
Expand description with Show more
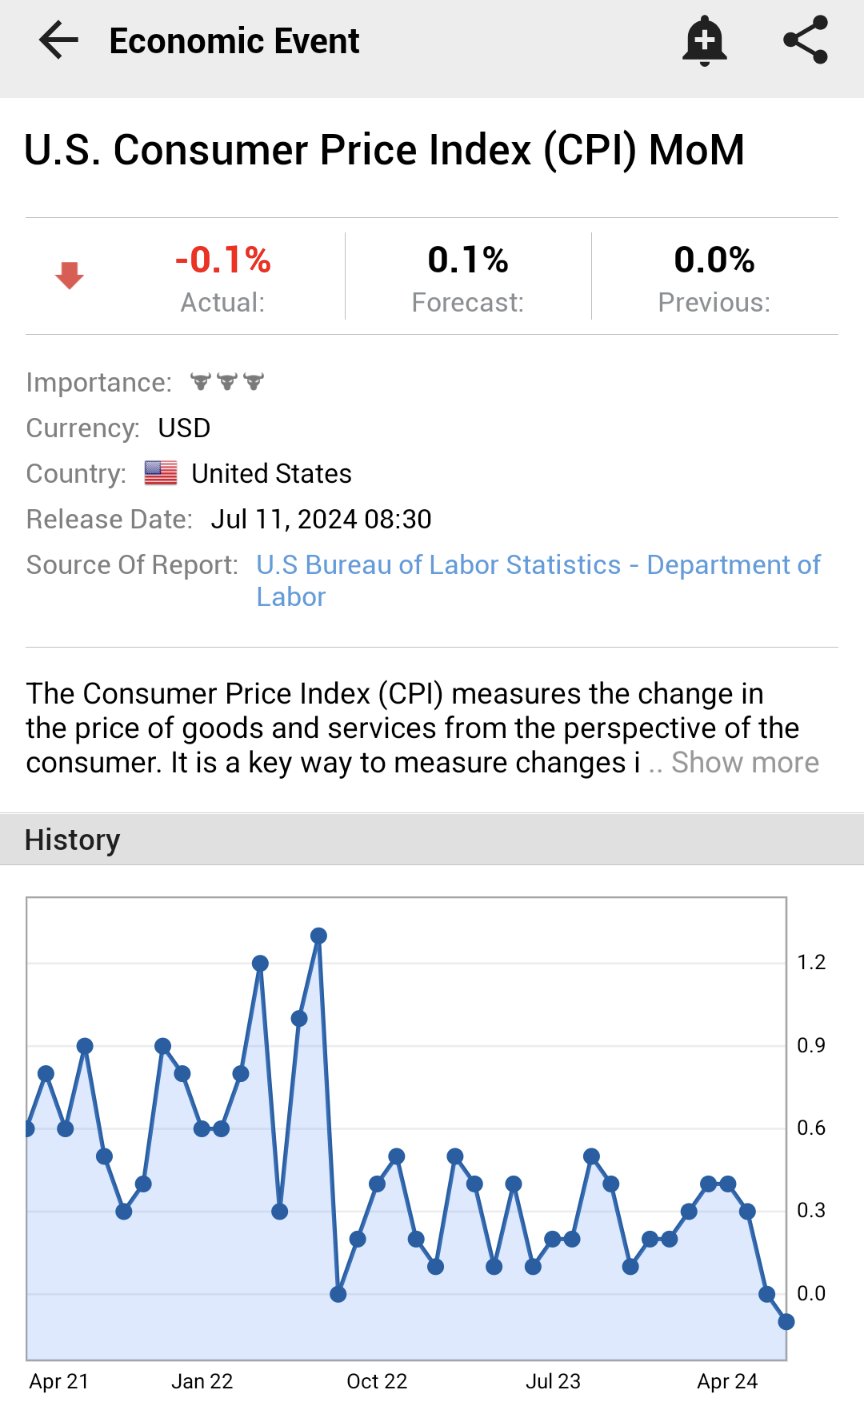745,762
